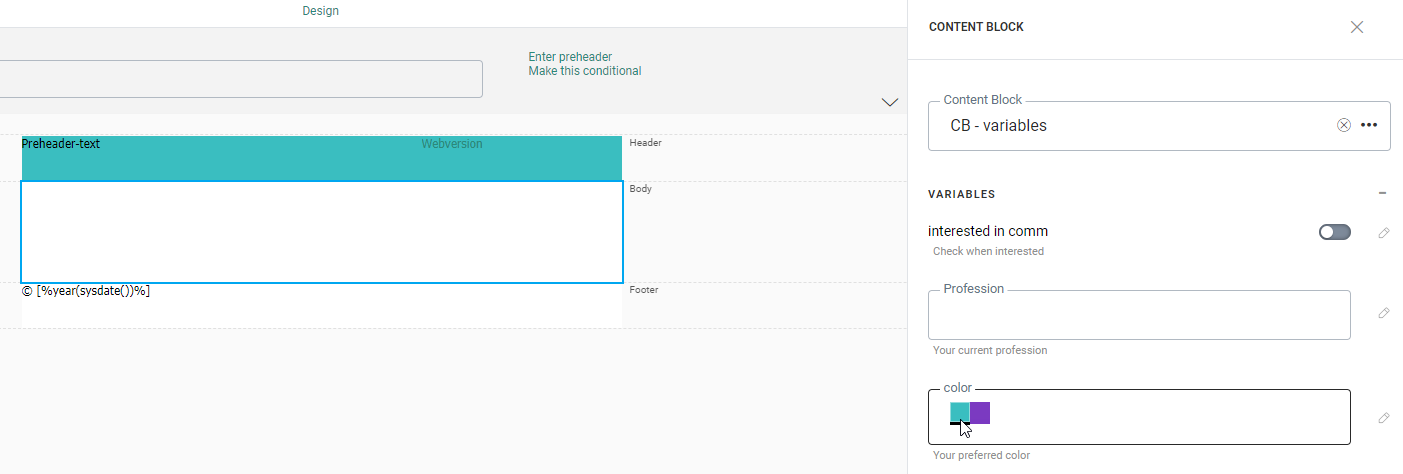Open the Content Block selector field

[x=1130, y=126]
